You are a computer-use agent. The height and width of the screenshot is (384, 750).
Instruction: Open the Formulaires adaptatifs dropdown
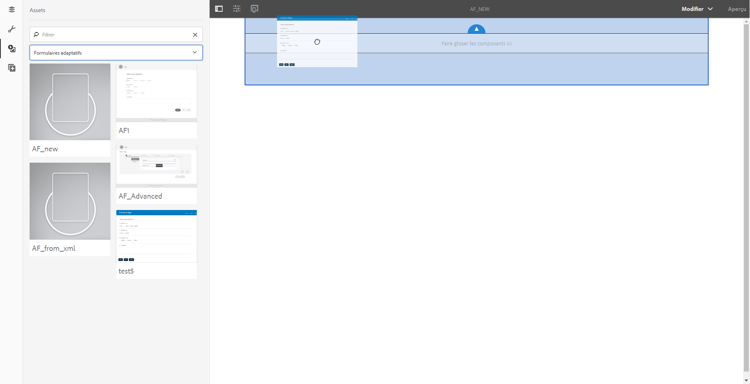click(116, 53)
